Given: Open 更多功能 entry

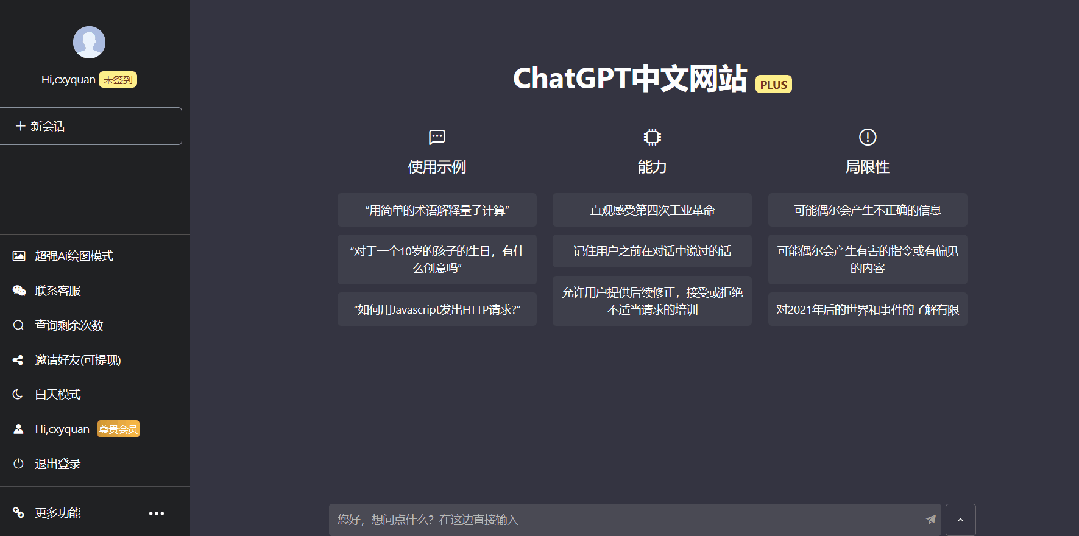Looking at the screenshot, I should click(x=59, y=513).
